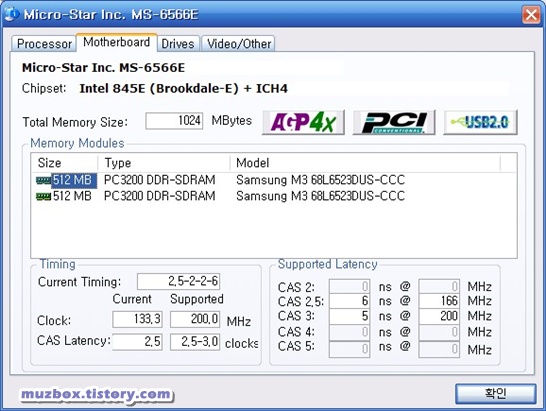
Task: Click the Model column header
Action: click(x=365, y=163)
